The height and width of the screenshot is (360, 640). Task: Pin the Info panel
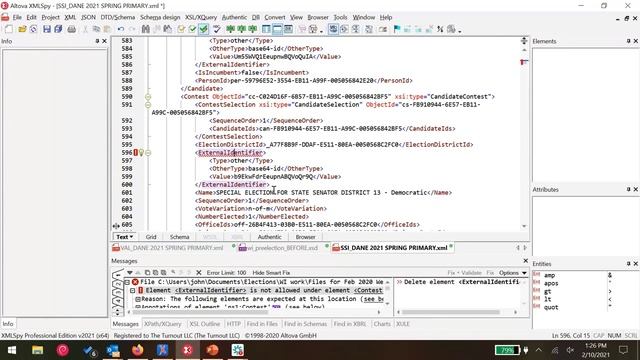[x=97, y=41]
